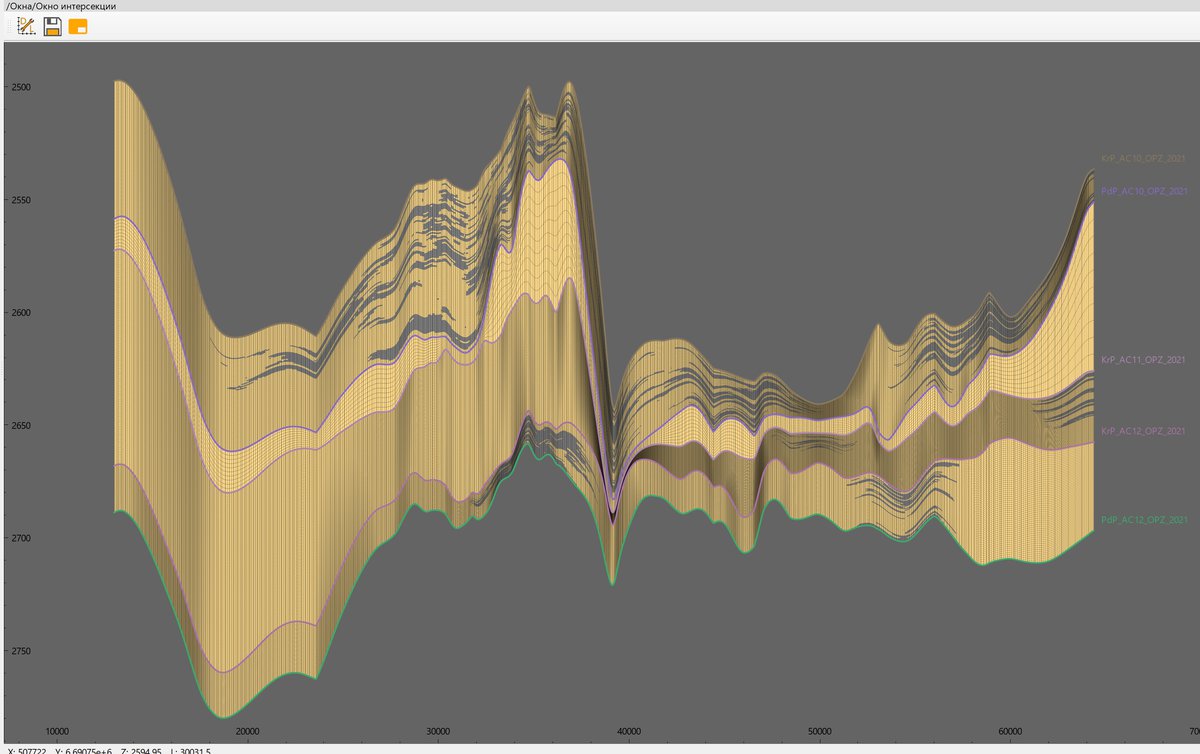Click the orange window layout toolbar icon
This screenshot has height=754, width=1200.
tap(76, 27)
